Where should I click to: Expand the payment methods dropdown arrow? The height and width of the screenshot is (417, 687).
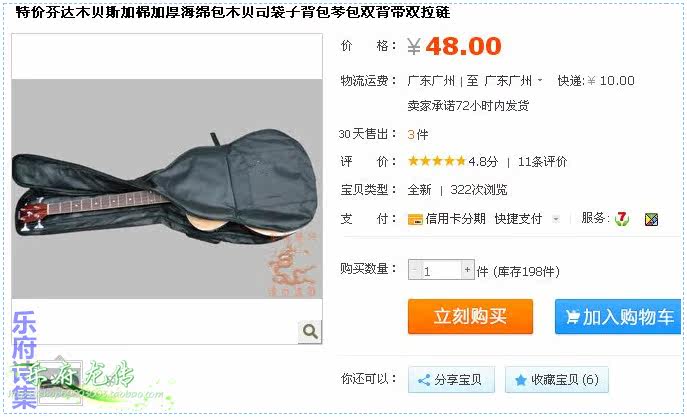556,218
